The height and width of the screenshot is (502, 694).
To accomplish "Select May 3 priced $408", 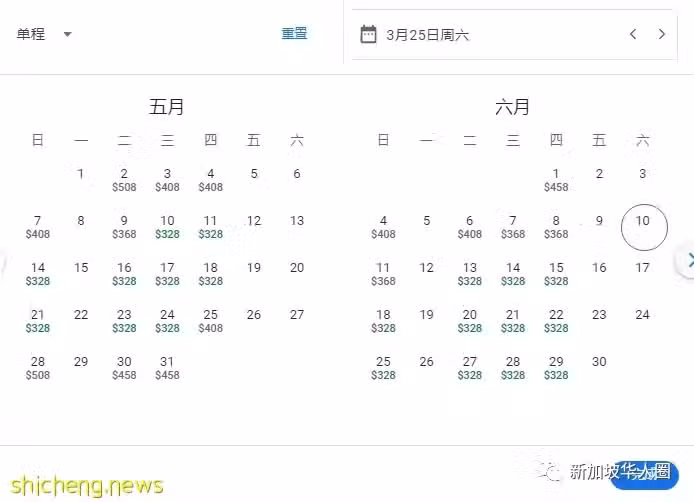I will (x=167, y=180).
